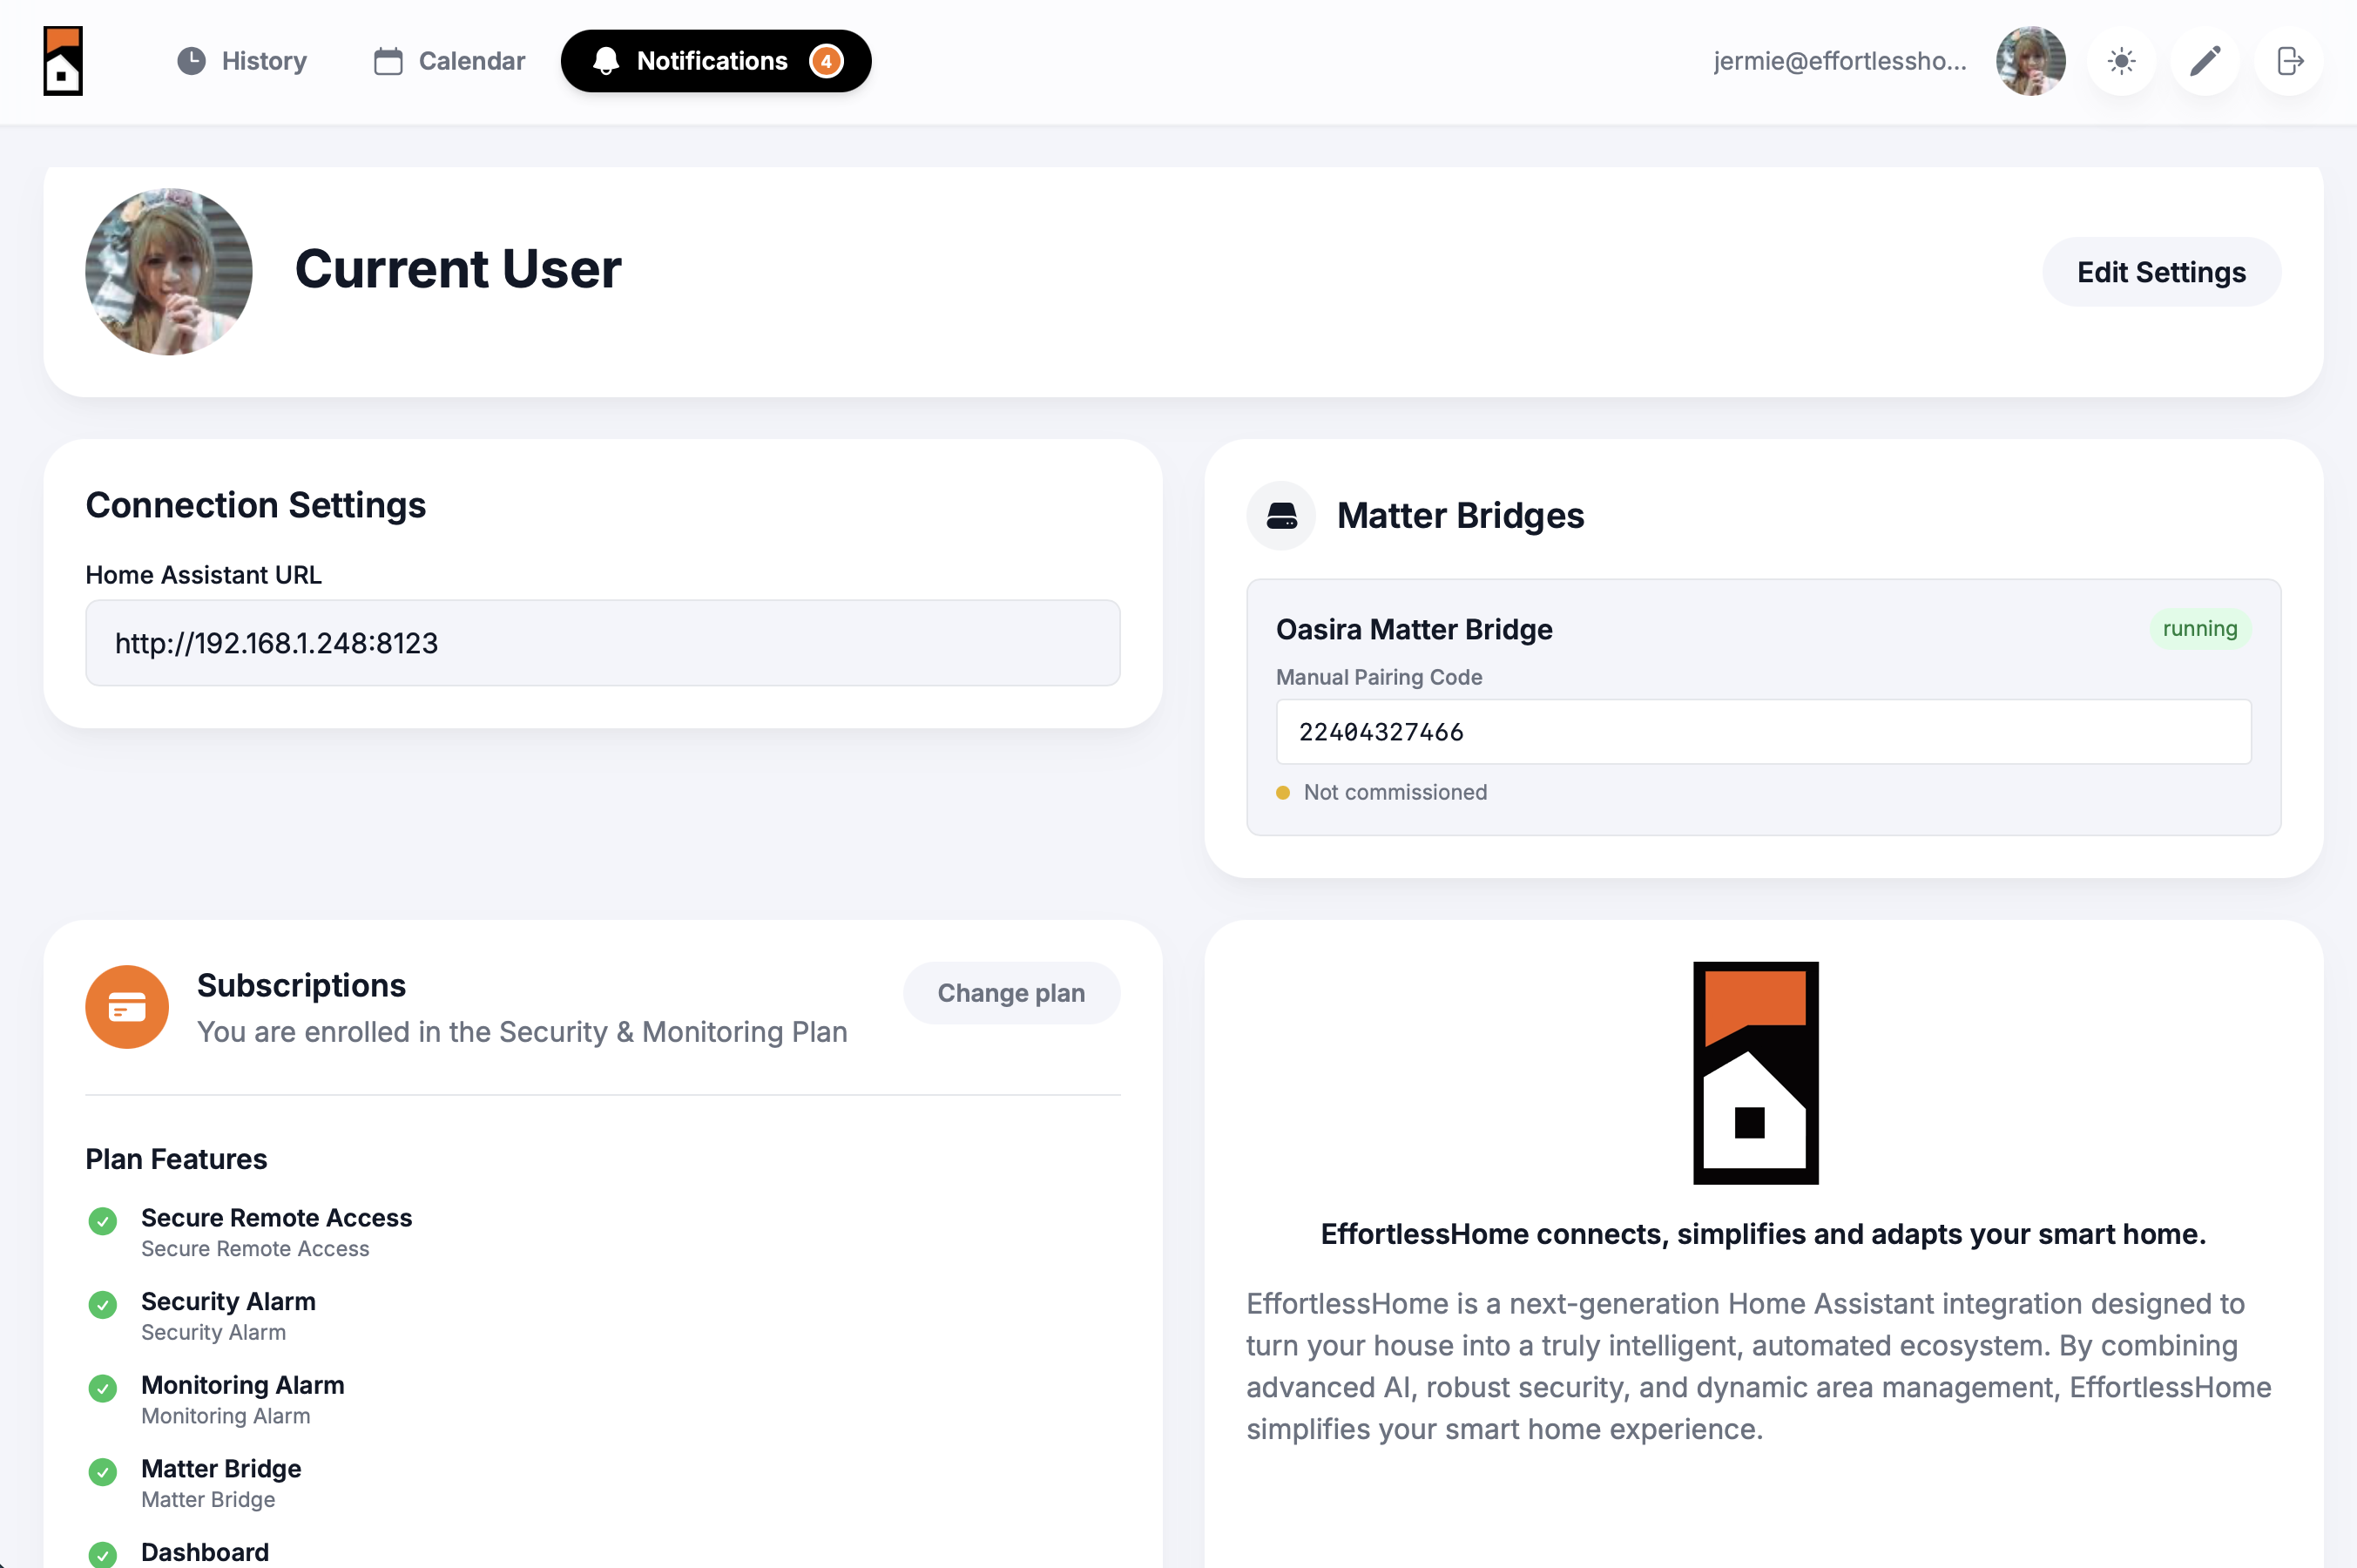Click the pencil edit icon in header
2357x1568 pixels.
click(2205, 61)
